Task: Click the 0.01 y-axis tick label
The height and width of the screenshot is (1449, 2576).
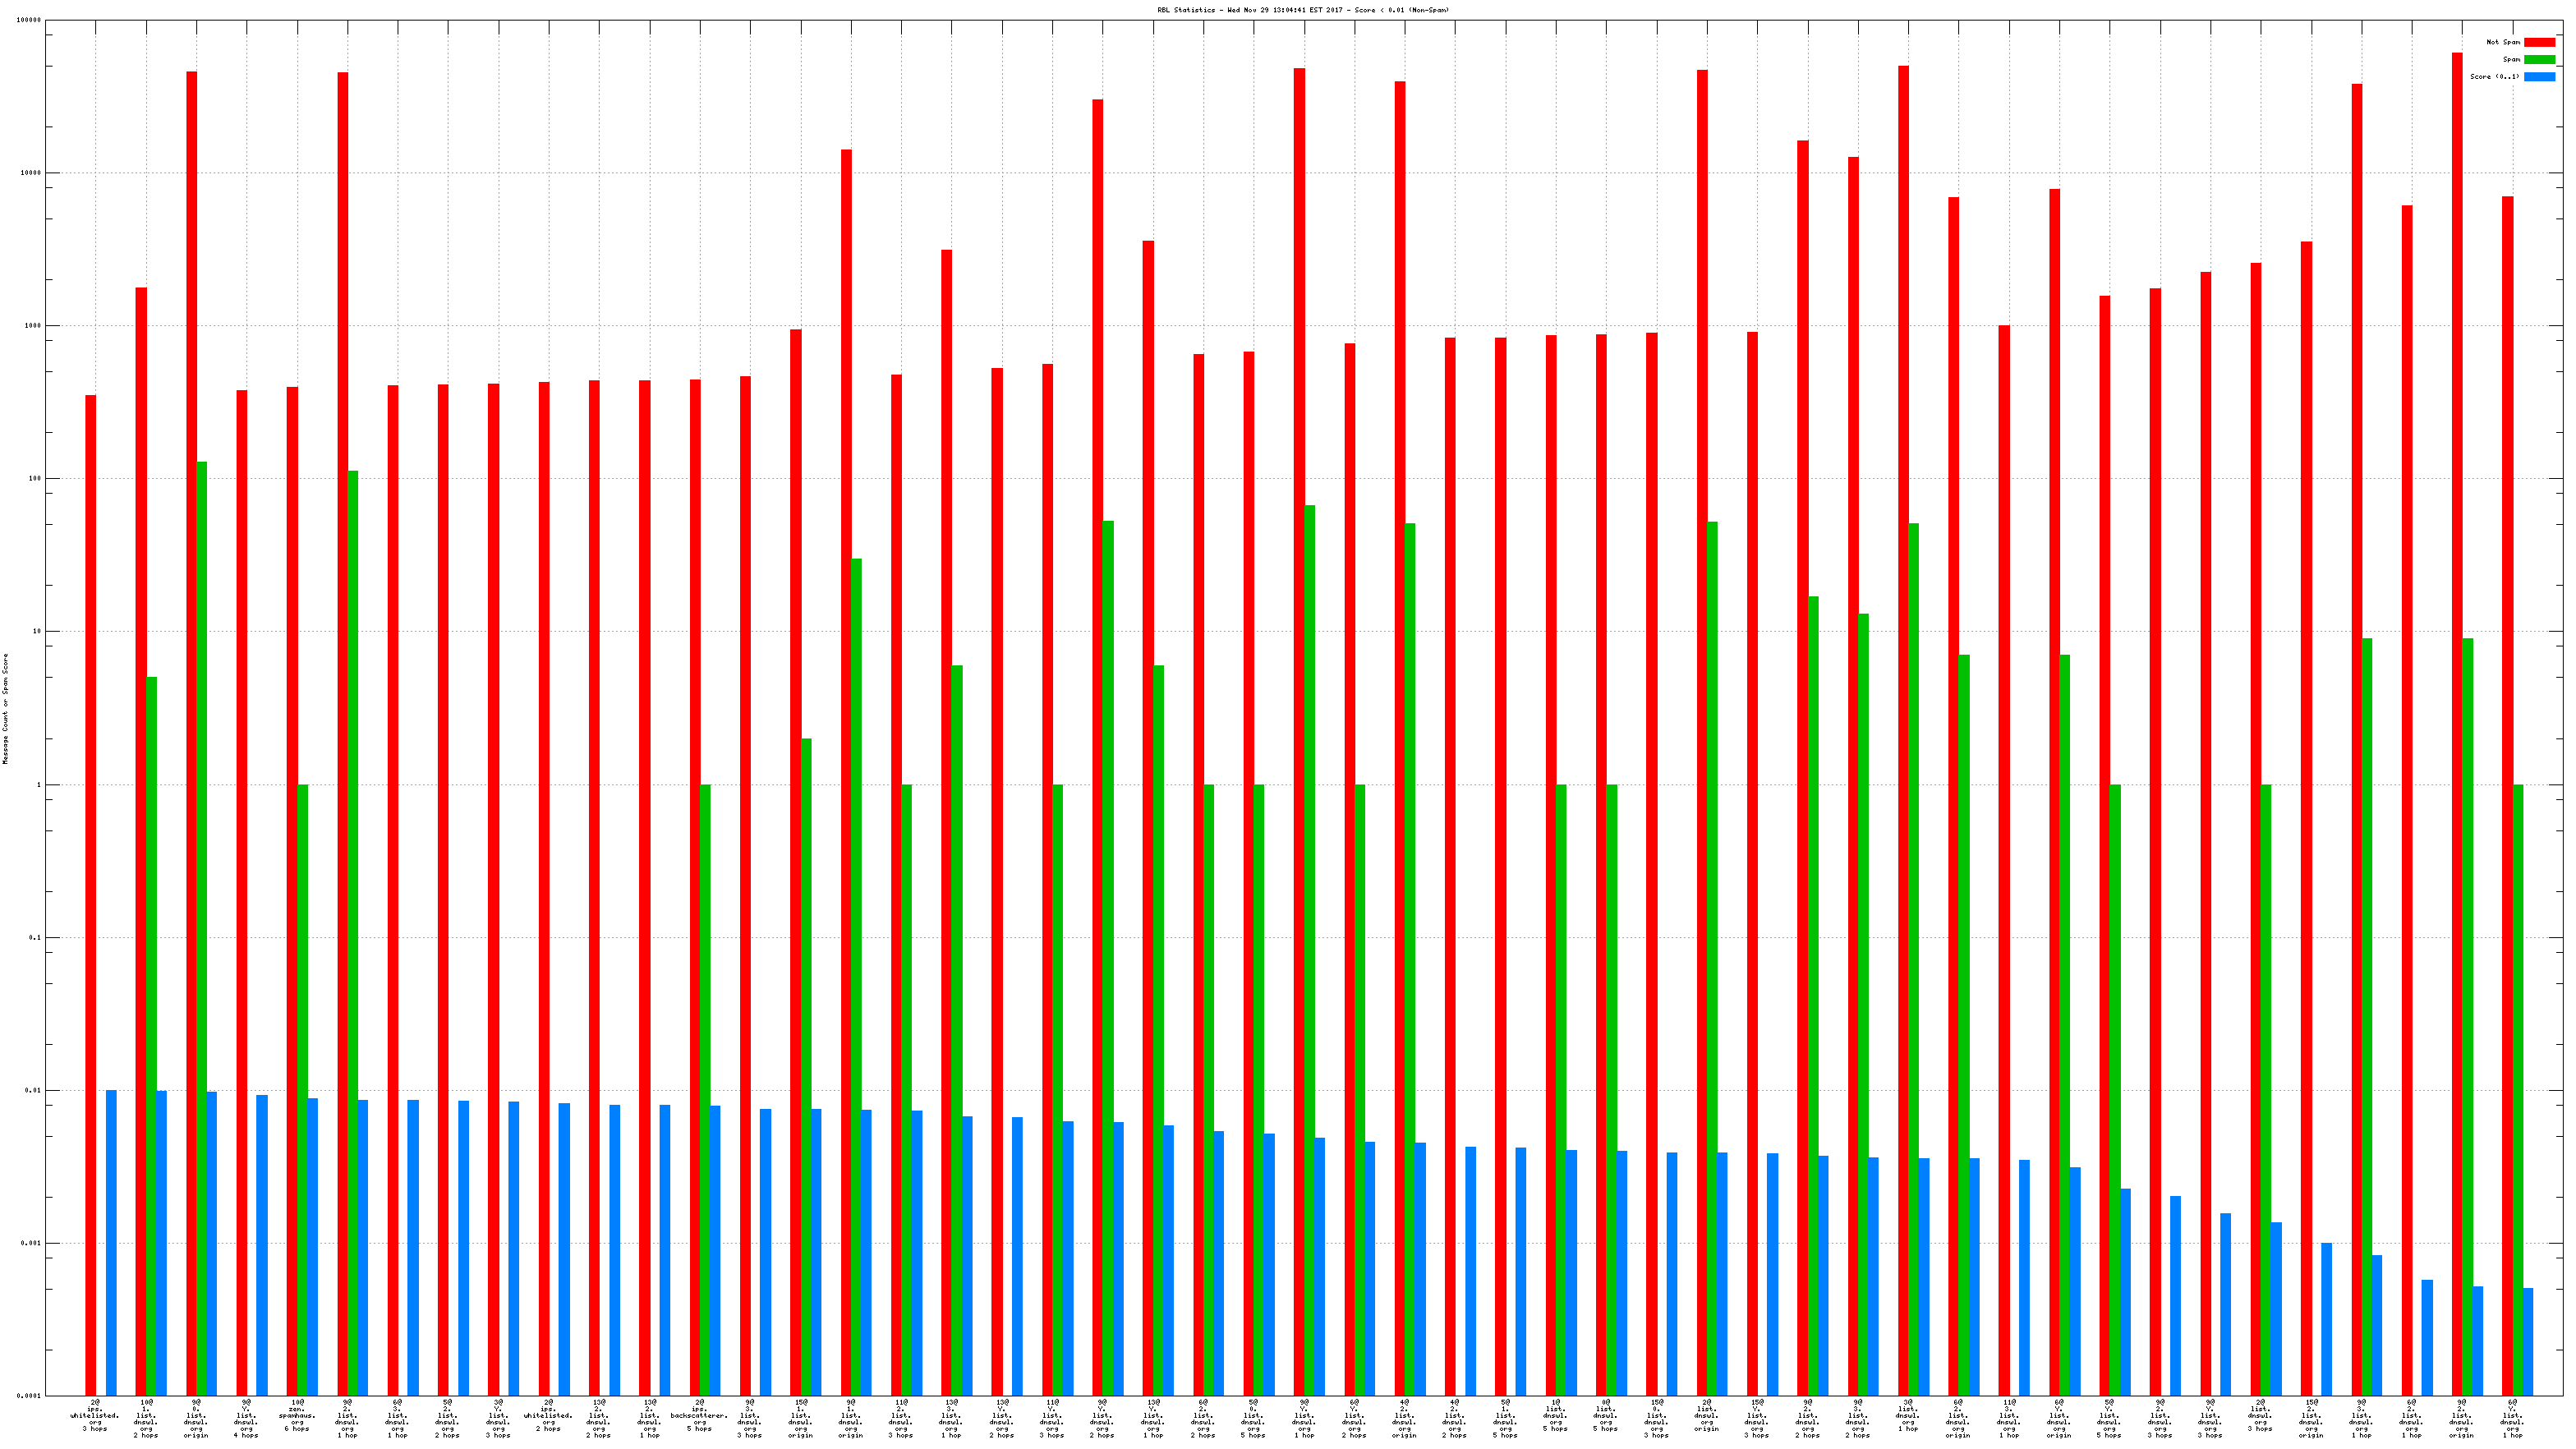Action: pos(34,1090)
